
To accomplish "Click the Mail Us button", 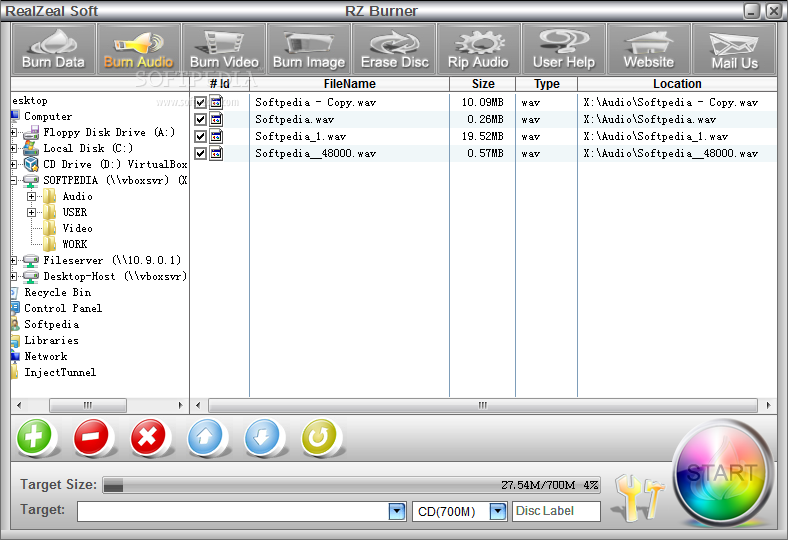I will pyautogui.click(x=734, y=49).
